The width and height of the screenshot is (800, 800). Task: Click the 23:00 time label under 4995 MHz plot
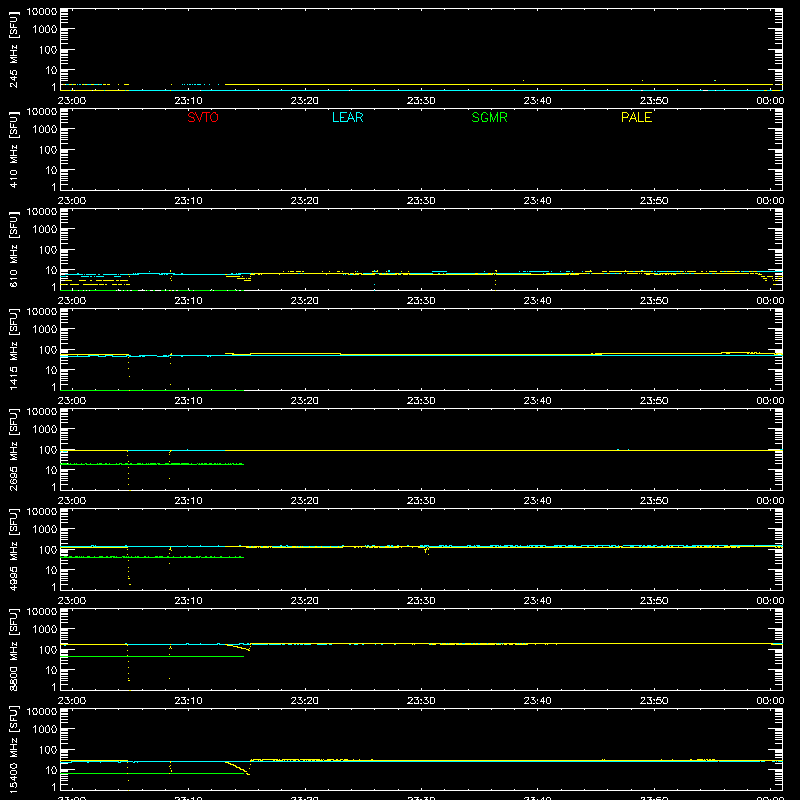point(72,601)
